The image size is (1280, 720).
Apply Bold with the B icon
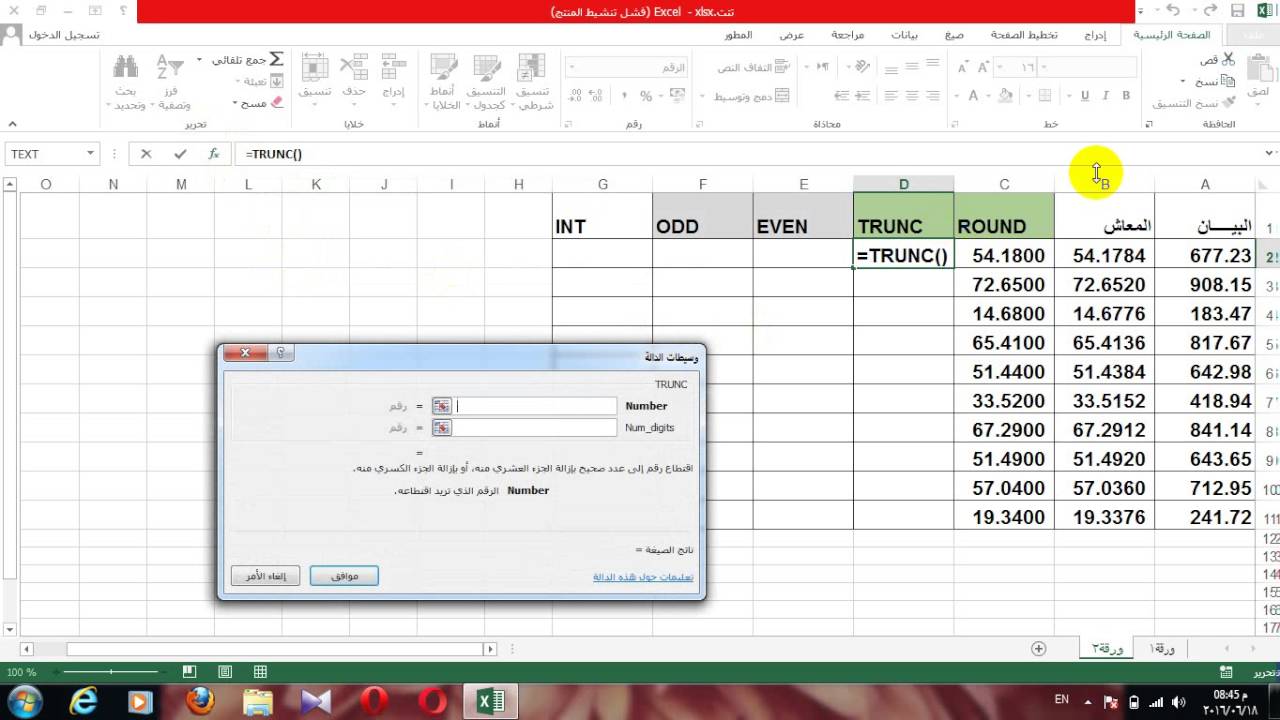point(1126,96)
